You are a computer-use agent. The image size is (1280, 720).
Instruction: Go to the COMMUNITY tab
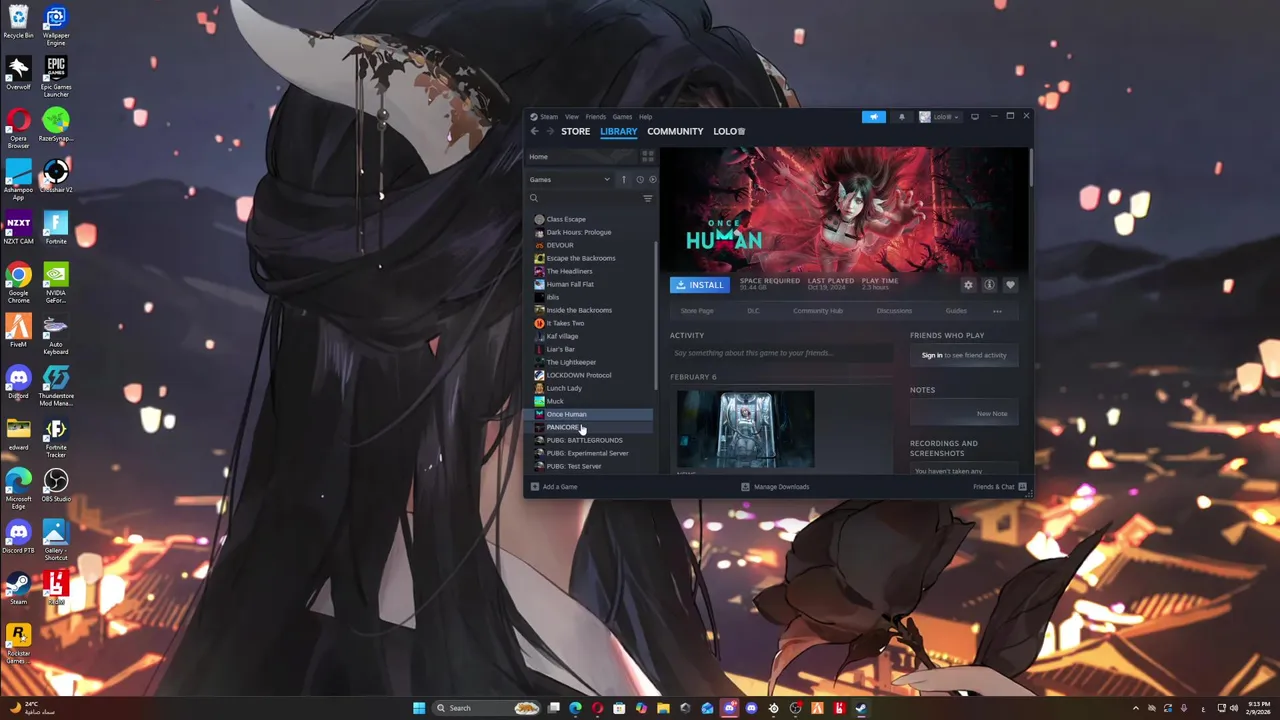(x=675, y=131)
